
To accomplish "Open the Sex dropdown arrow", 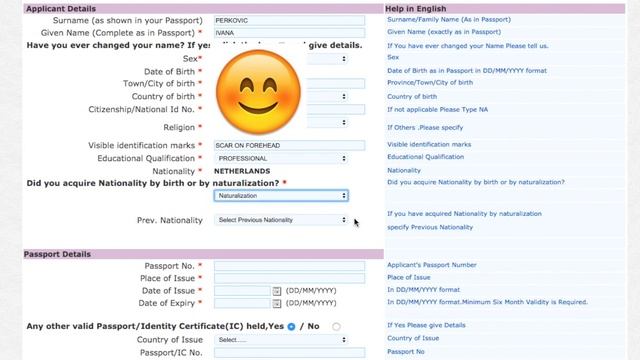I will [x=344, y=59].
